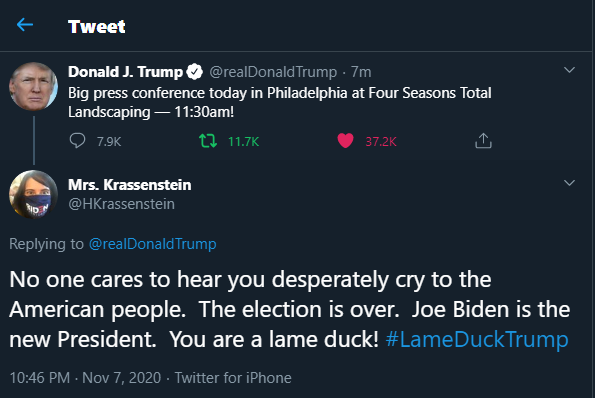The width and height of the screenshot is (595, 398).
Task: Open the share icon on Trump's tweet
Action: [483, 141]
